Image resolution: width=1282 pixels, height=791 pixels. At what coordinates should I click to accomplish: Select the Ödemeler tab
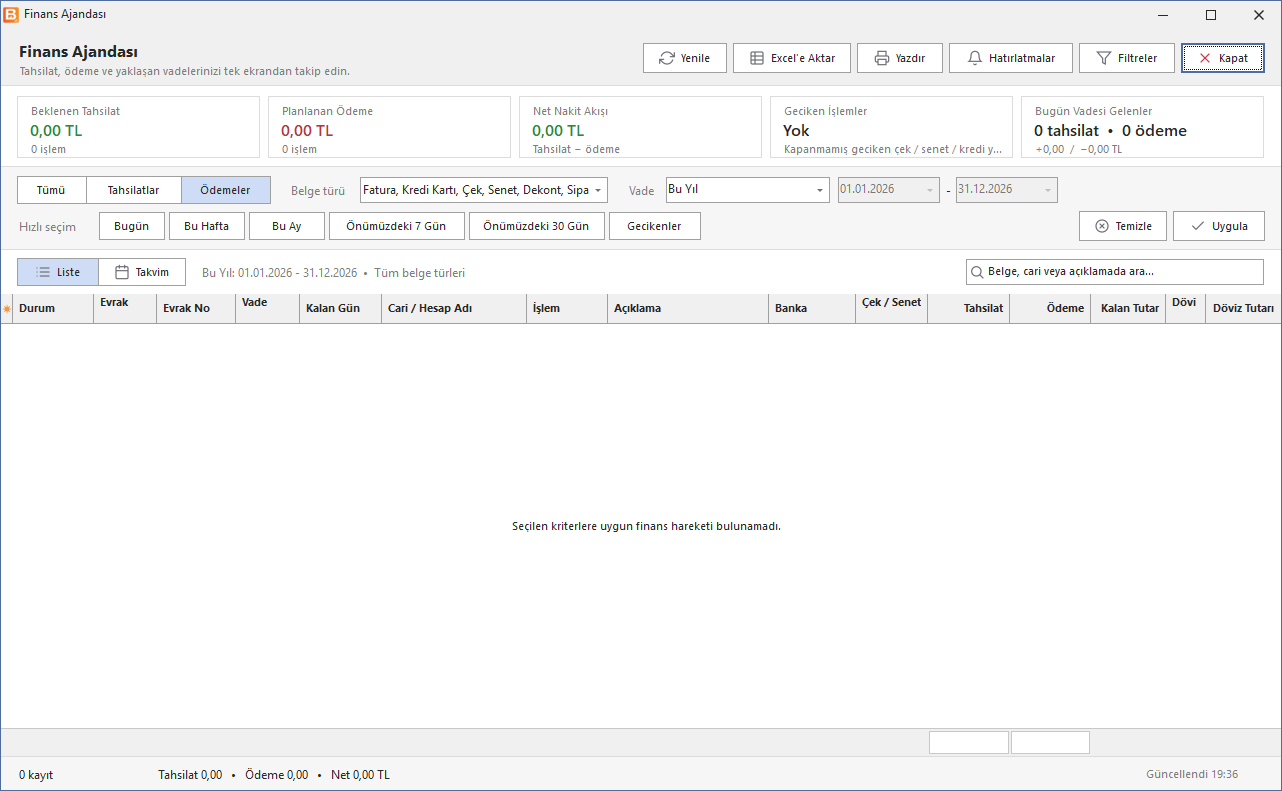[226, 190]
